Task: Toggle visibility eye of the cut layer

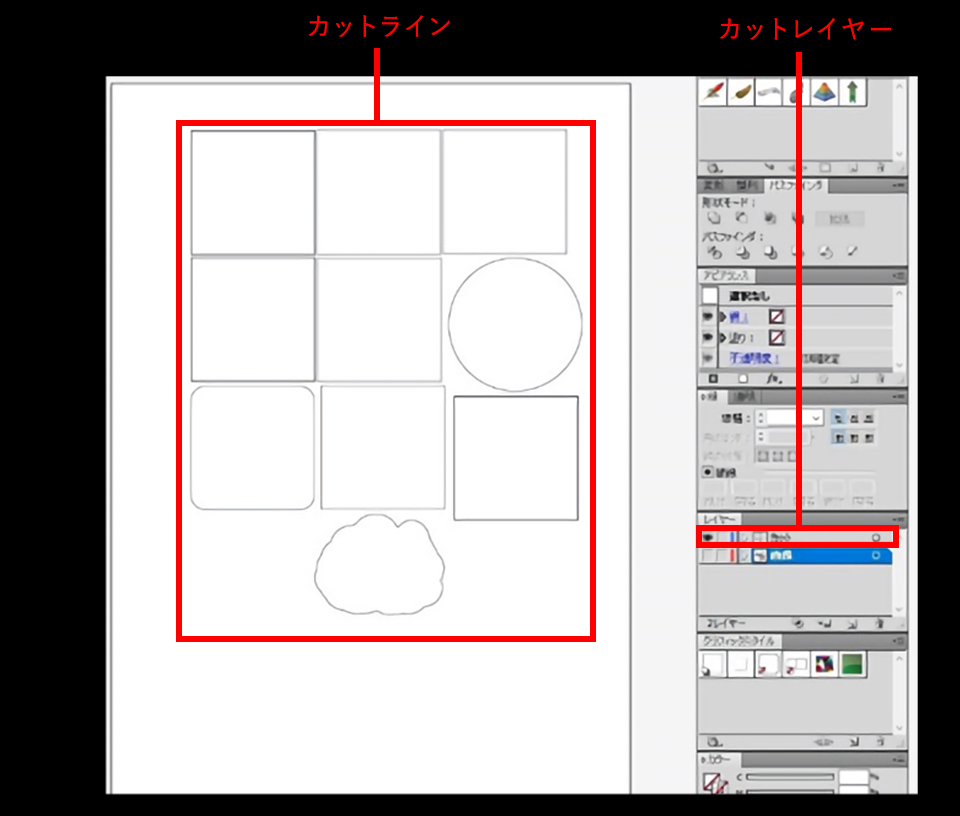Action: tap(708, 537)
